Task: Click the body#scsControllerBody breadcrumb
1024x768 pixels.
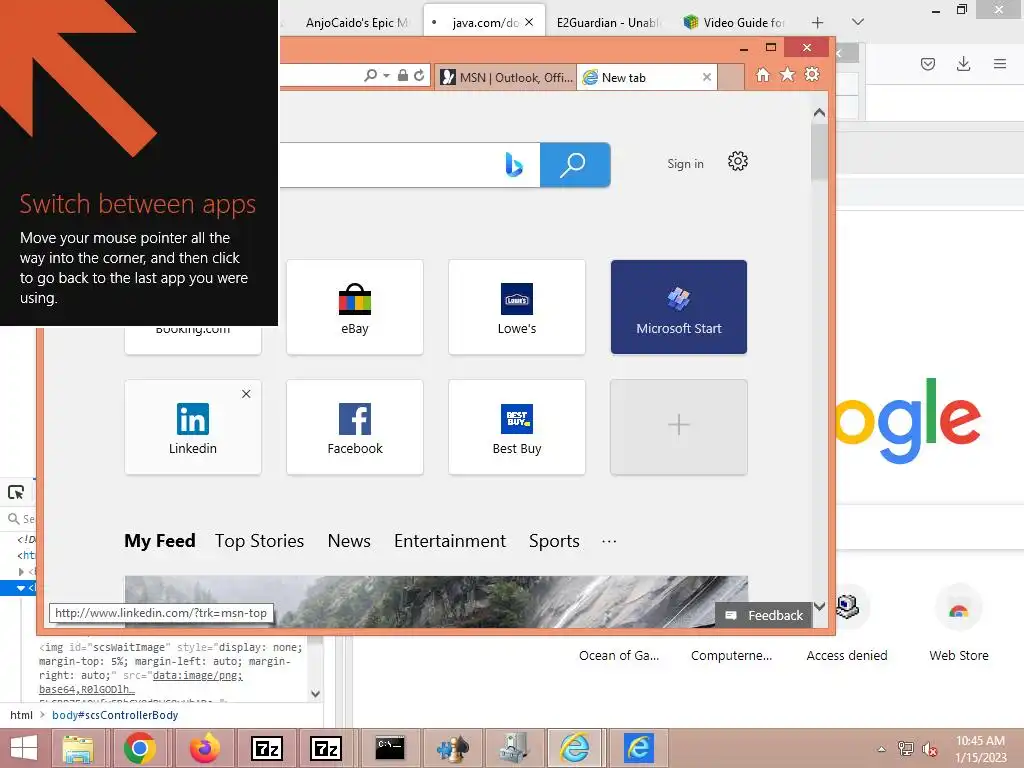Action: coord(115,715)
